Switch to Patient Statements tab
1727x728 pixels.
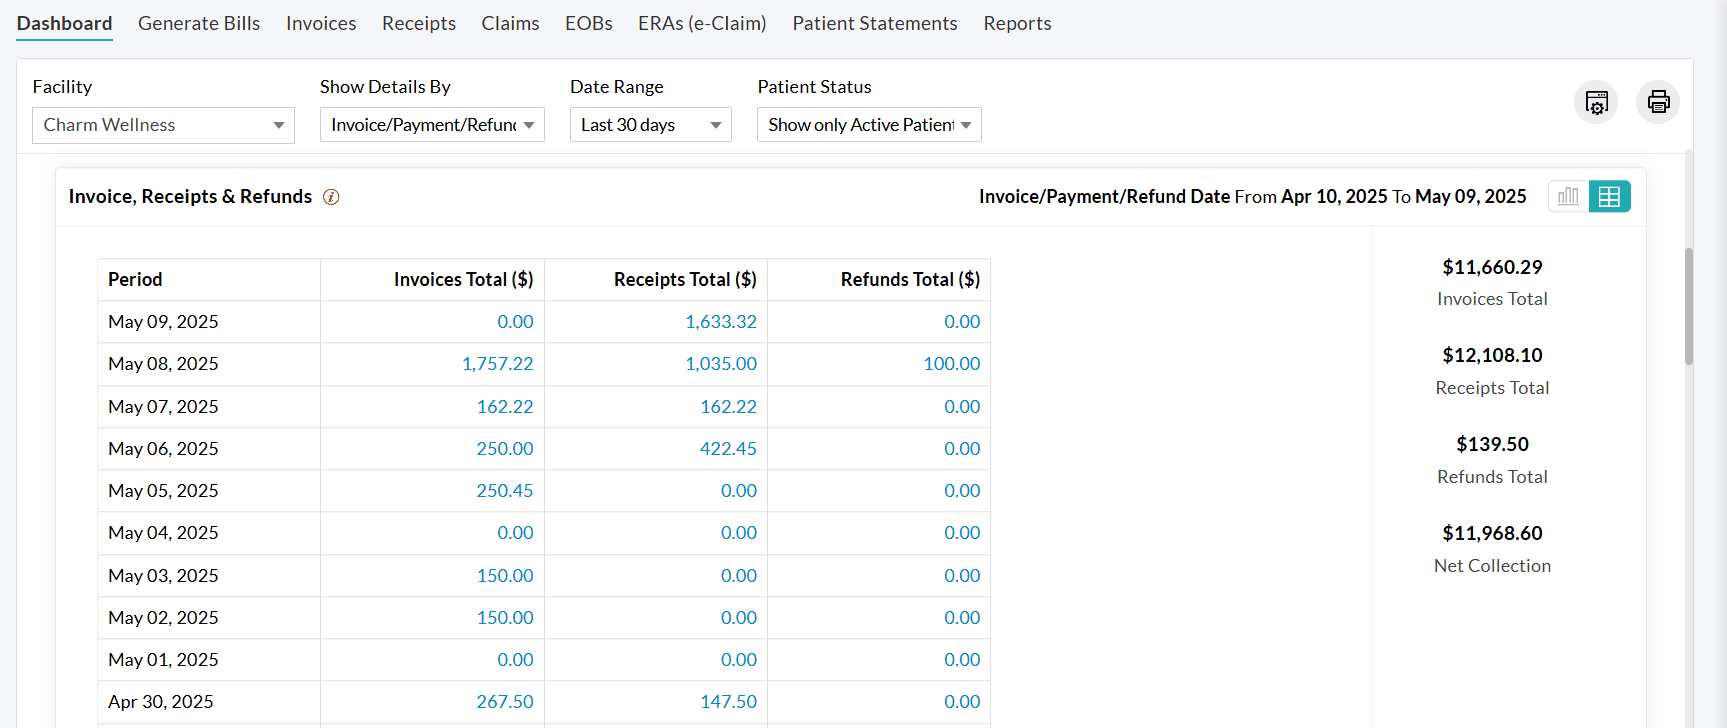875,23
